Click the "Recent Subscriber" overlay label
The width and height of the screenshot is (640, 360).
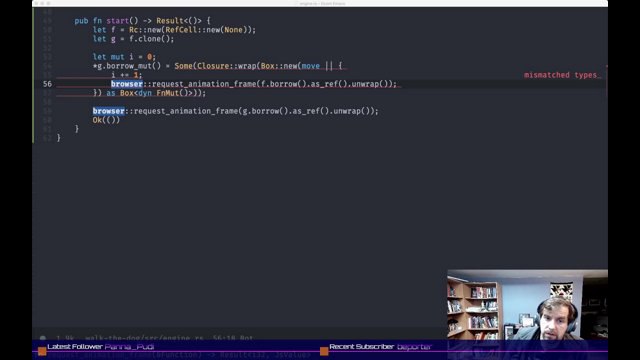362,347
